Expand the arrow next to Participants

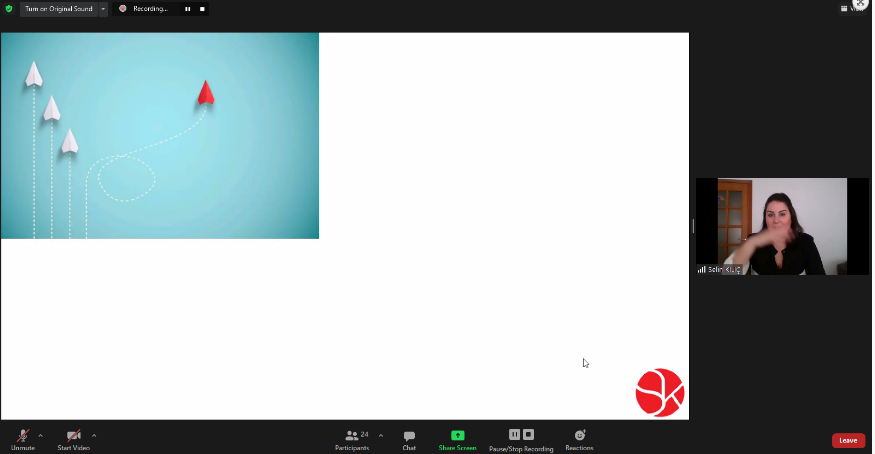(x=381, y=435)
